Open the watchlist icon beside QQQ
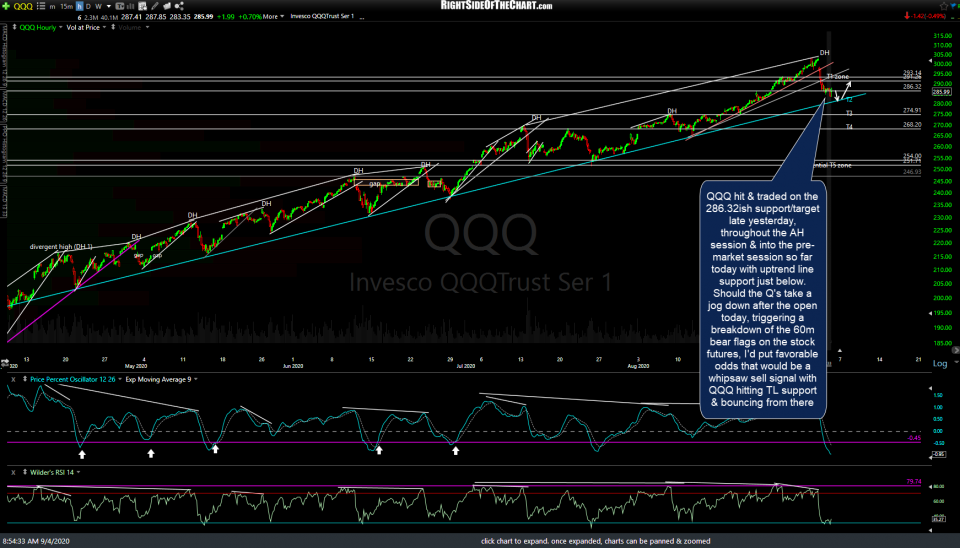 [x=41, y=6]
